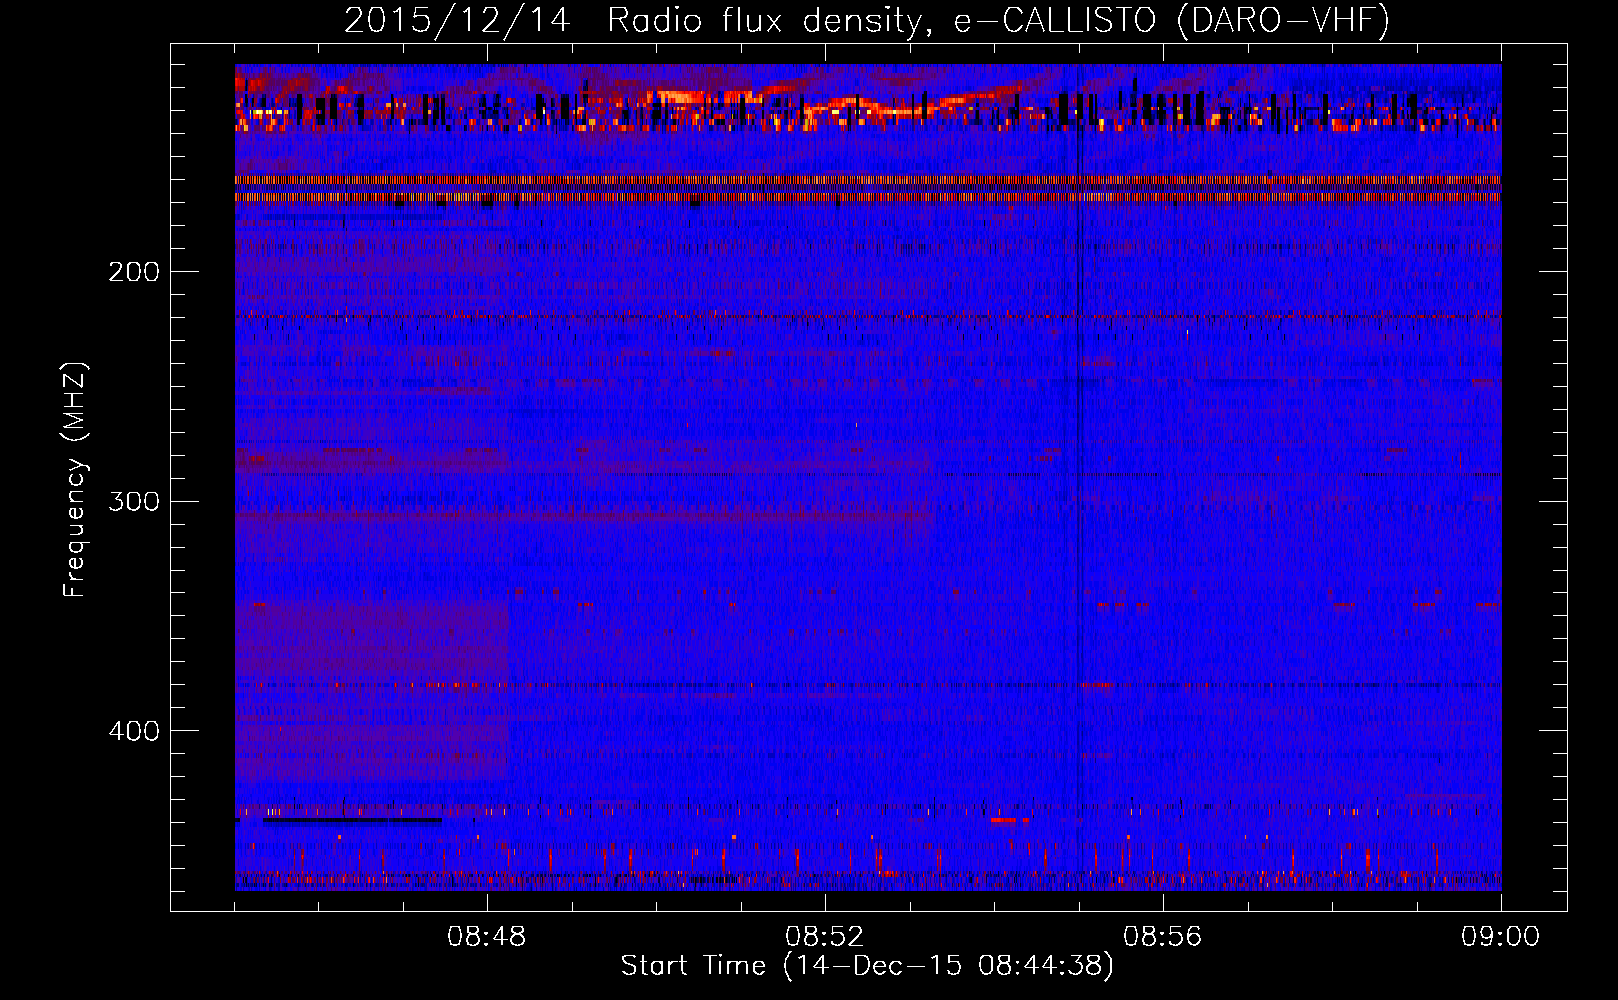Click the plot title "Radio flux density, e-CALLISTO (DARO-VHF)"

click(998, 21)
